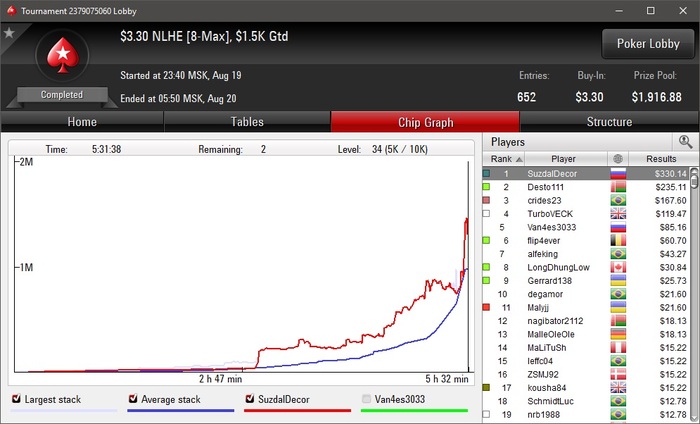Screen dimensions: 700x424
Task: Click the olive marker beside kousha84
Action: [486, 388]
